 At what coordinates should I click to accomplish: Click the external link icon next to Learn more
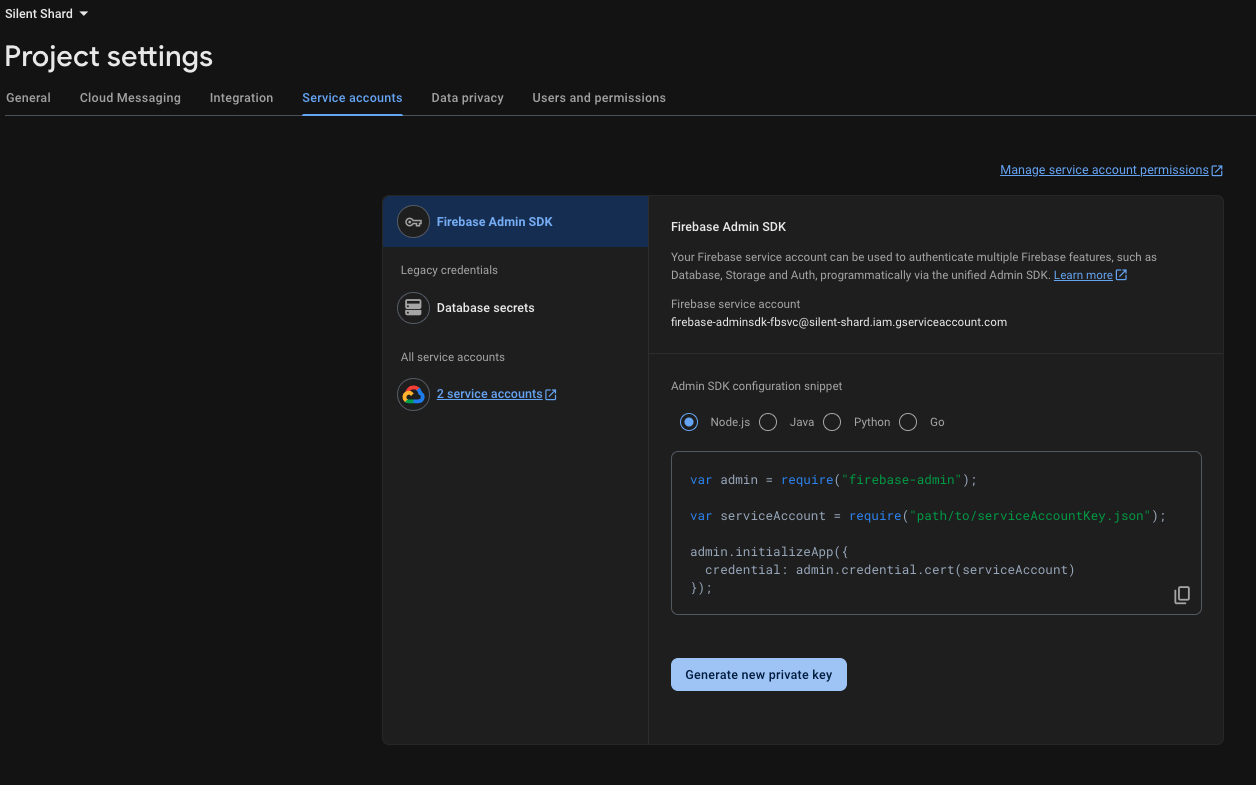[1119, 274]
